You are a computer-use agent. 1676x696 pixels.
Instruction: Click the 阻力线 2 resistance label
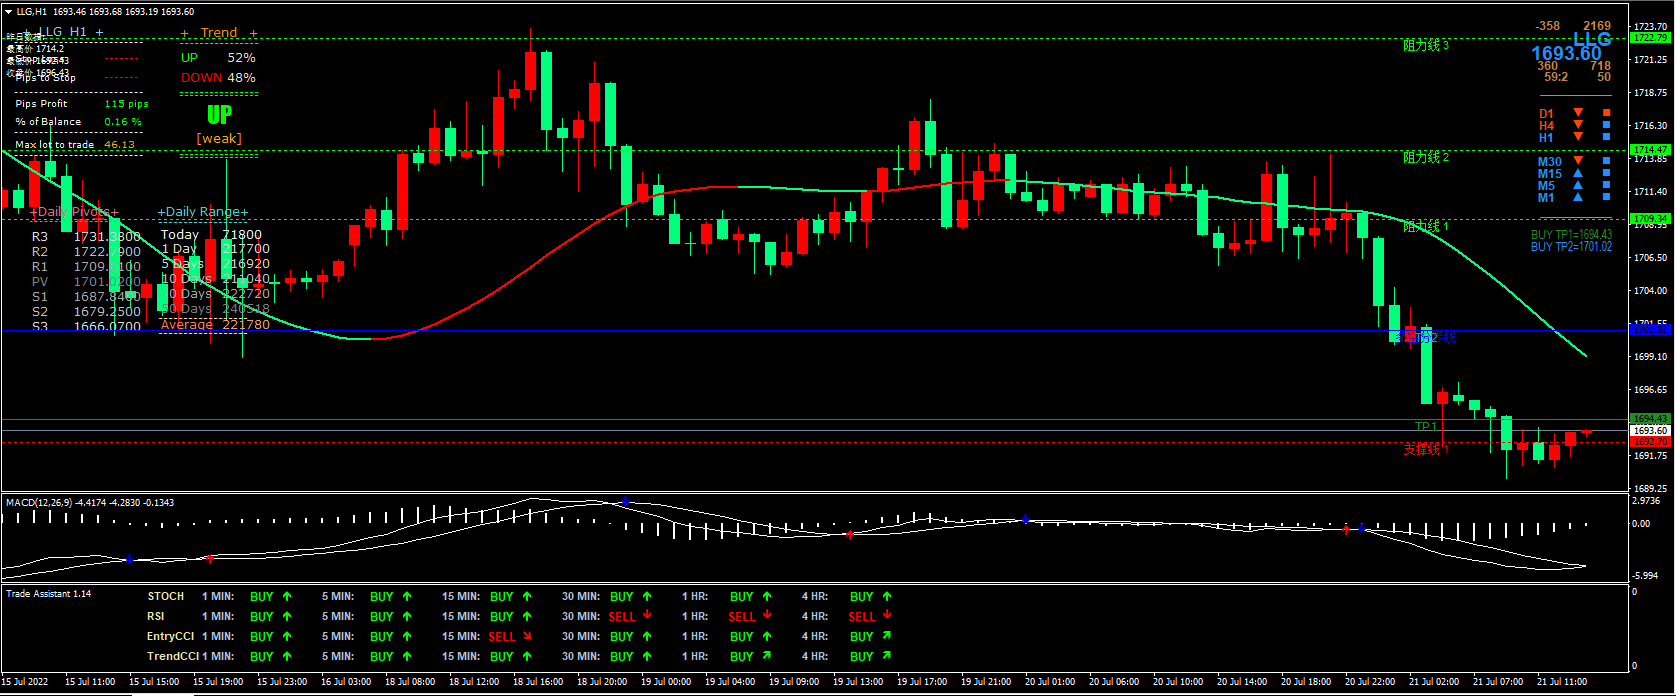point(1426,157)
